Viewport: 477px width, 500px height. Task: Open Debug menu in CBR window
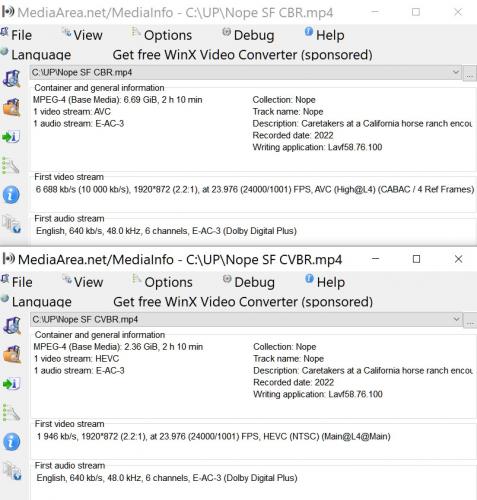point(248,35)
